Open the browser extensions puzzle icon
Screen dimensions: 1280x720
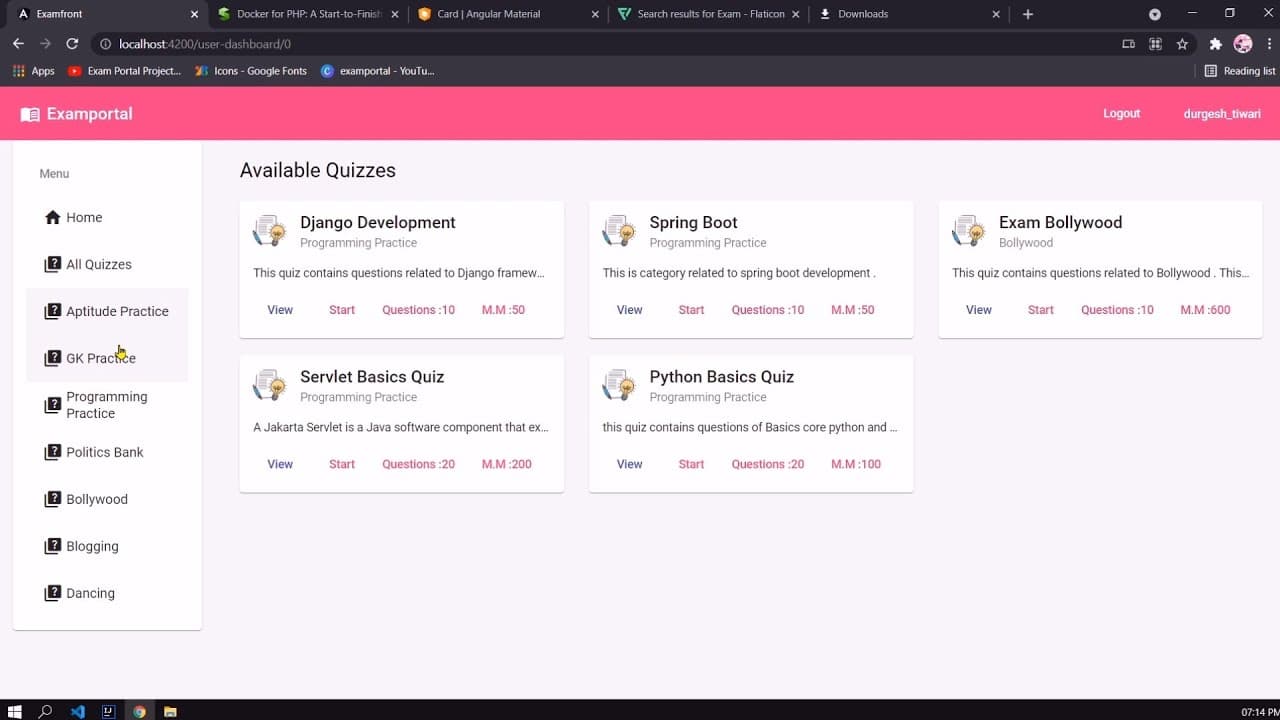pyautogui.click(x=1216, y=44)
